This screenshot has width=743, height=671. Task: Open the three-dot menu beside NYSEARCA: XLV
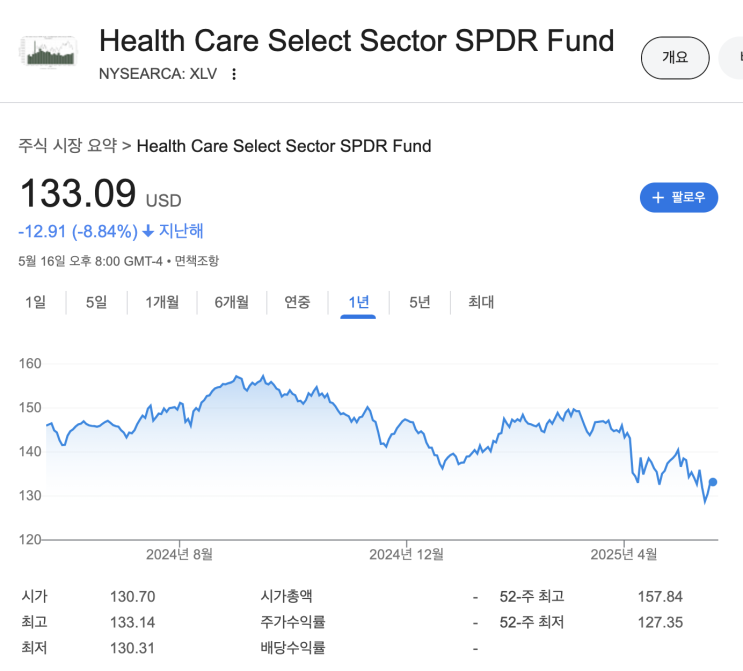click(x=234, y=74)
